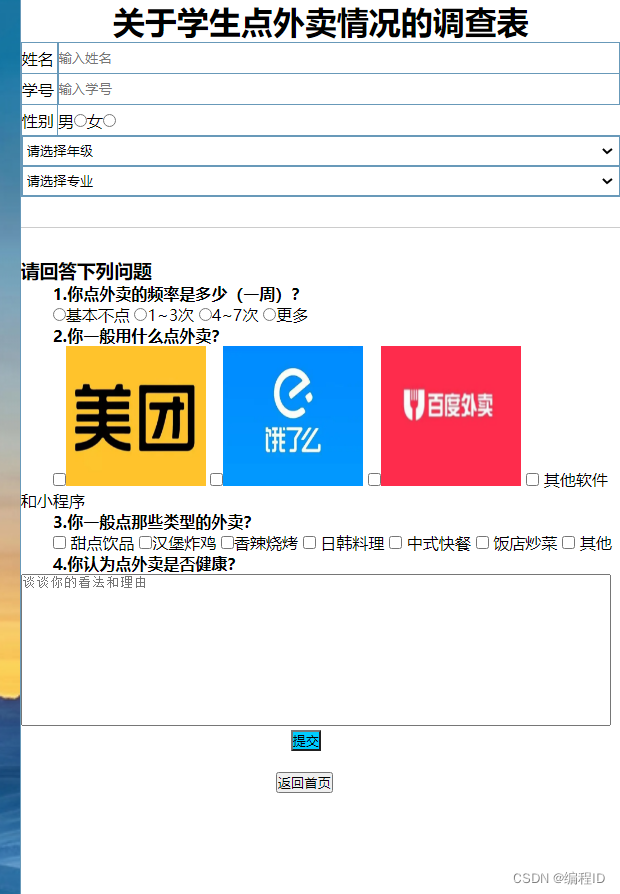Click the 美团 logo image
The width and height of the screenshot is (620, 894).
click(136, 416)
